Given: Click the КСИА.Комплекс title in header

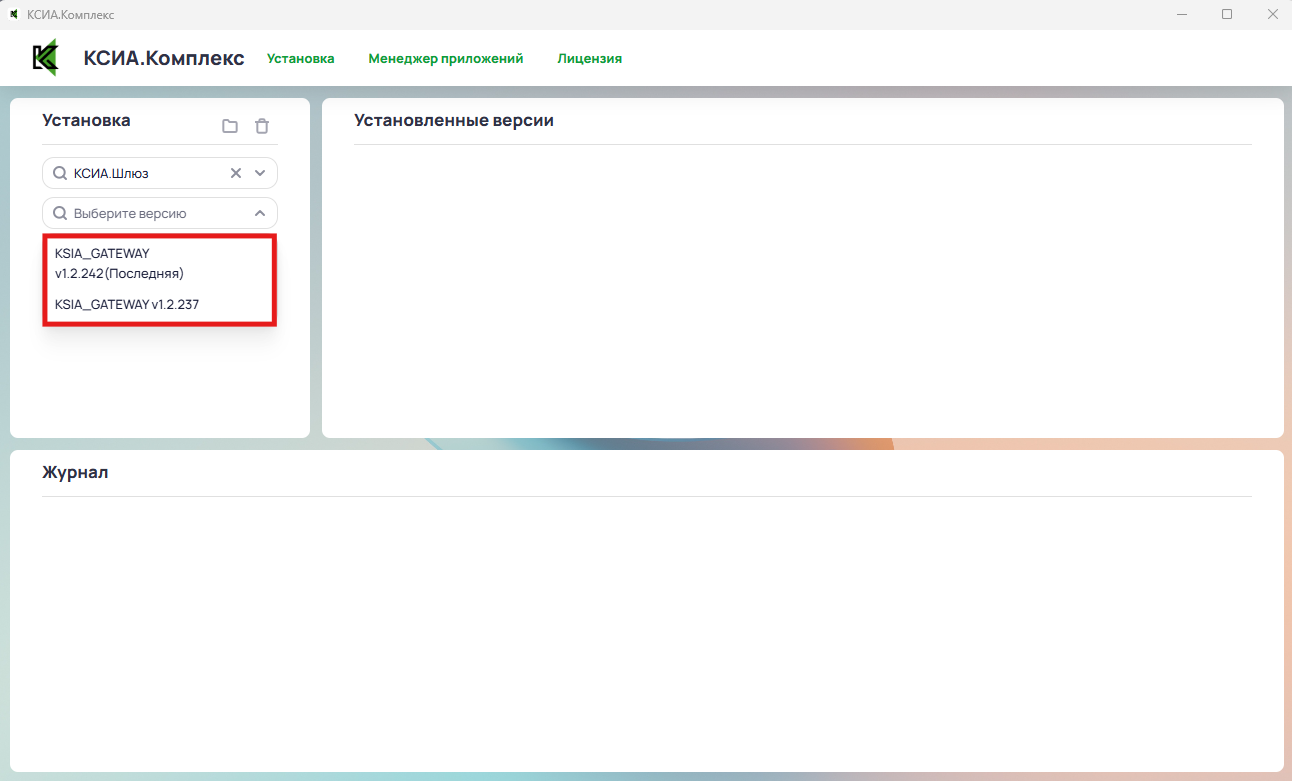Looking at the screenshot, I should coord(164,58).
